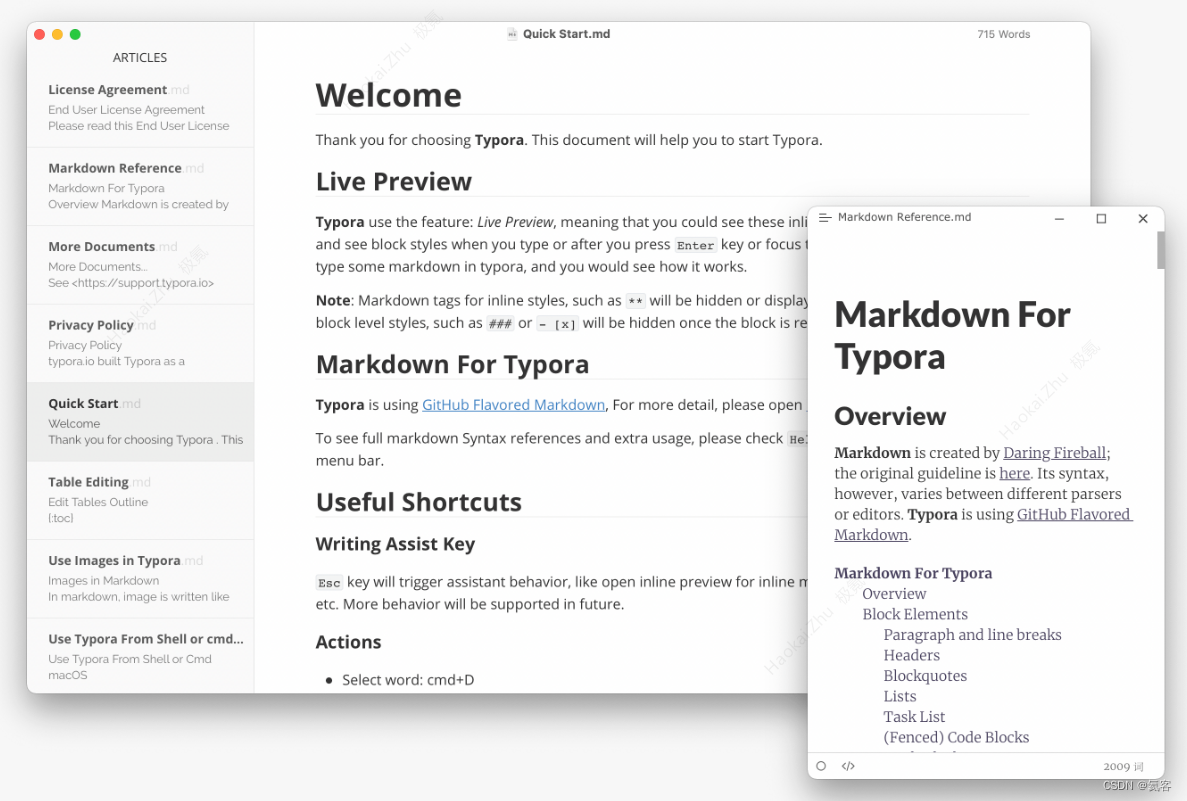
Task: Open the Daring Fireball link
Action: coord(1055,453)
